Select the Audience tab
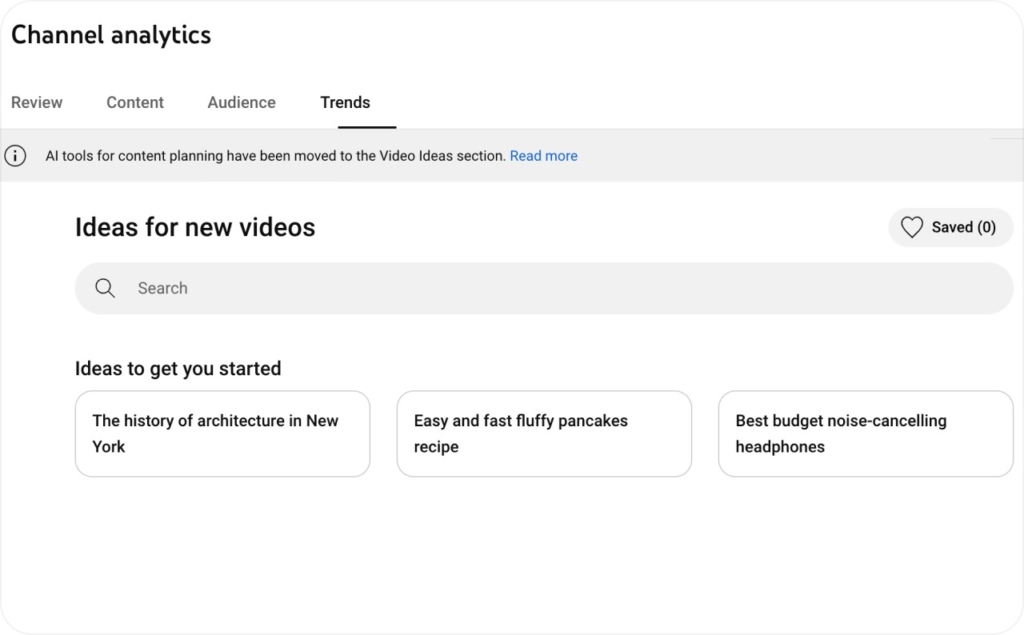The height and width of the screenshot is (635, 1024). click(x=241, y=102)
